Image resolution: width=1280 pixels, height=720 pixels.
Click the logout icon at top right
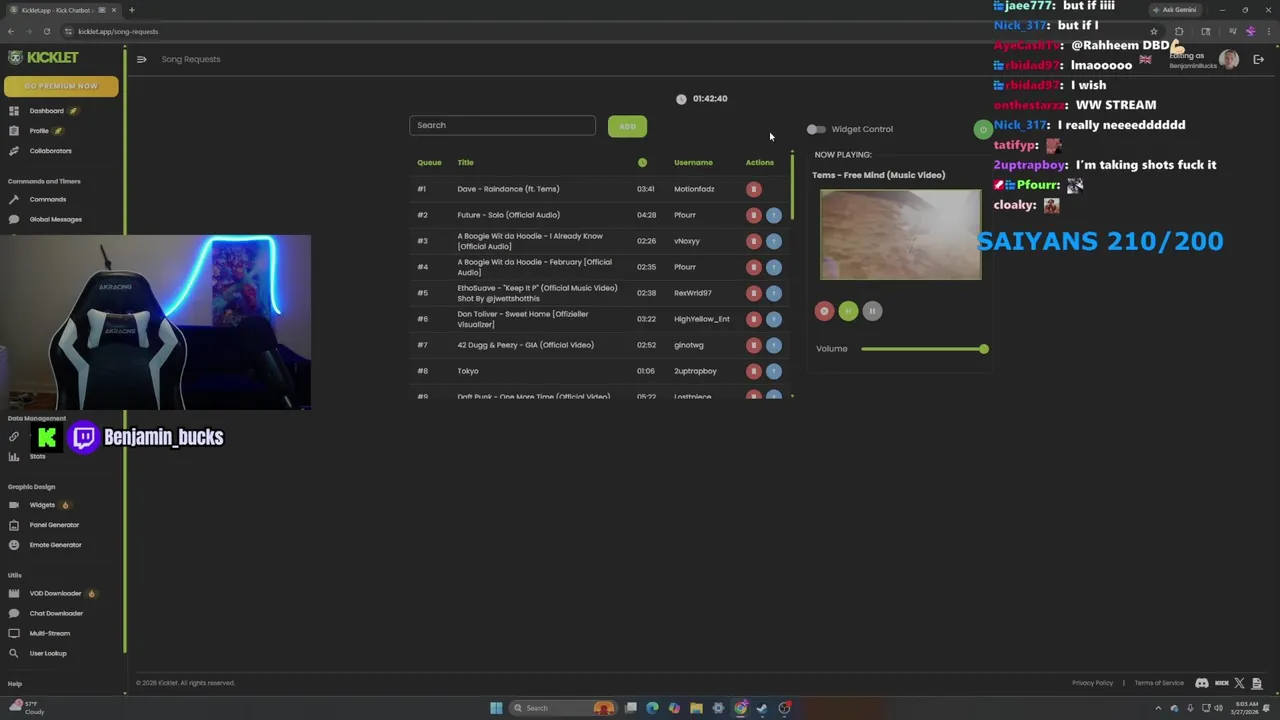click(x=1258, y=59)
